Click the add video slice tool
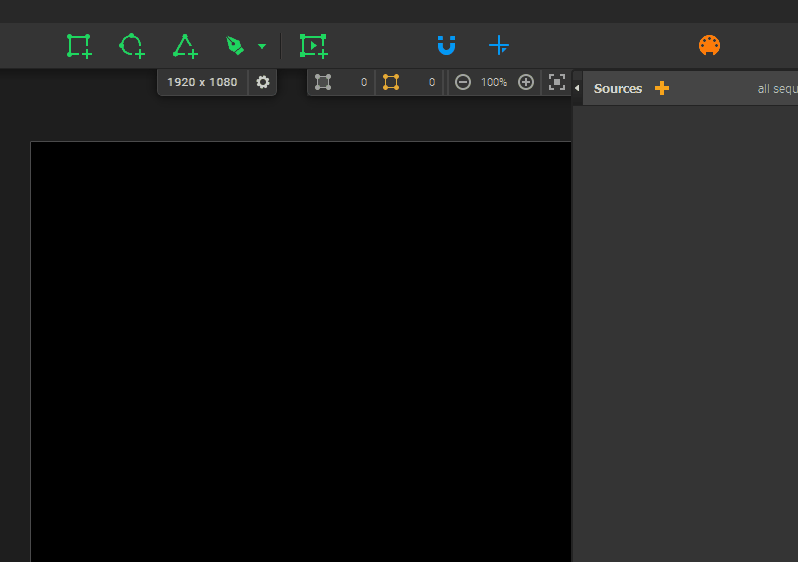The width and height of the screenshot is (798, 562). click(x=314, y=46)
